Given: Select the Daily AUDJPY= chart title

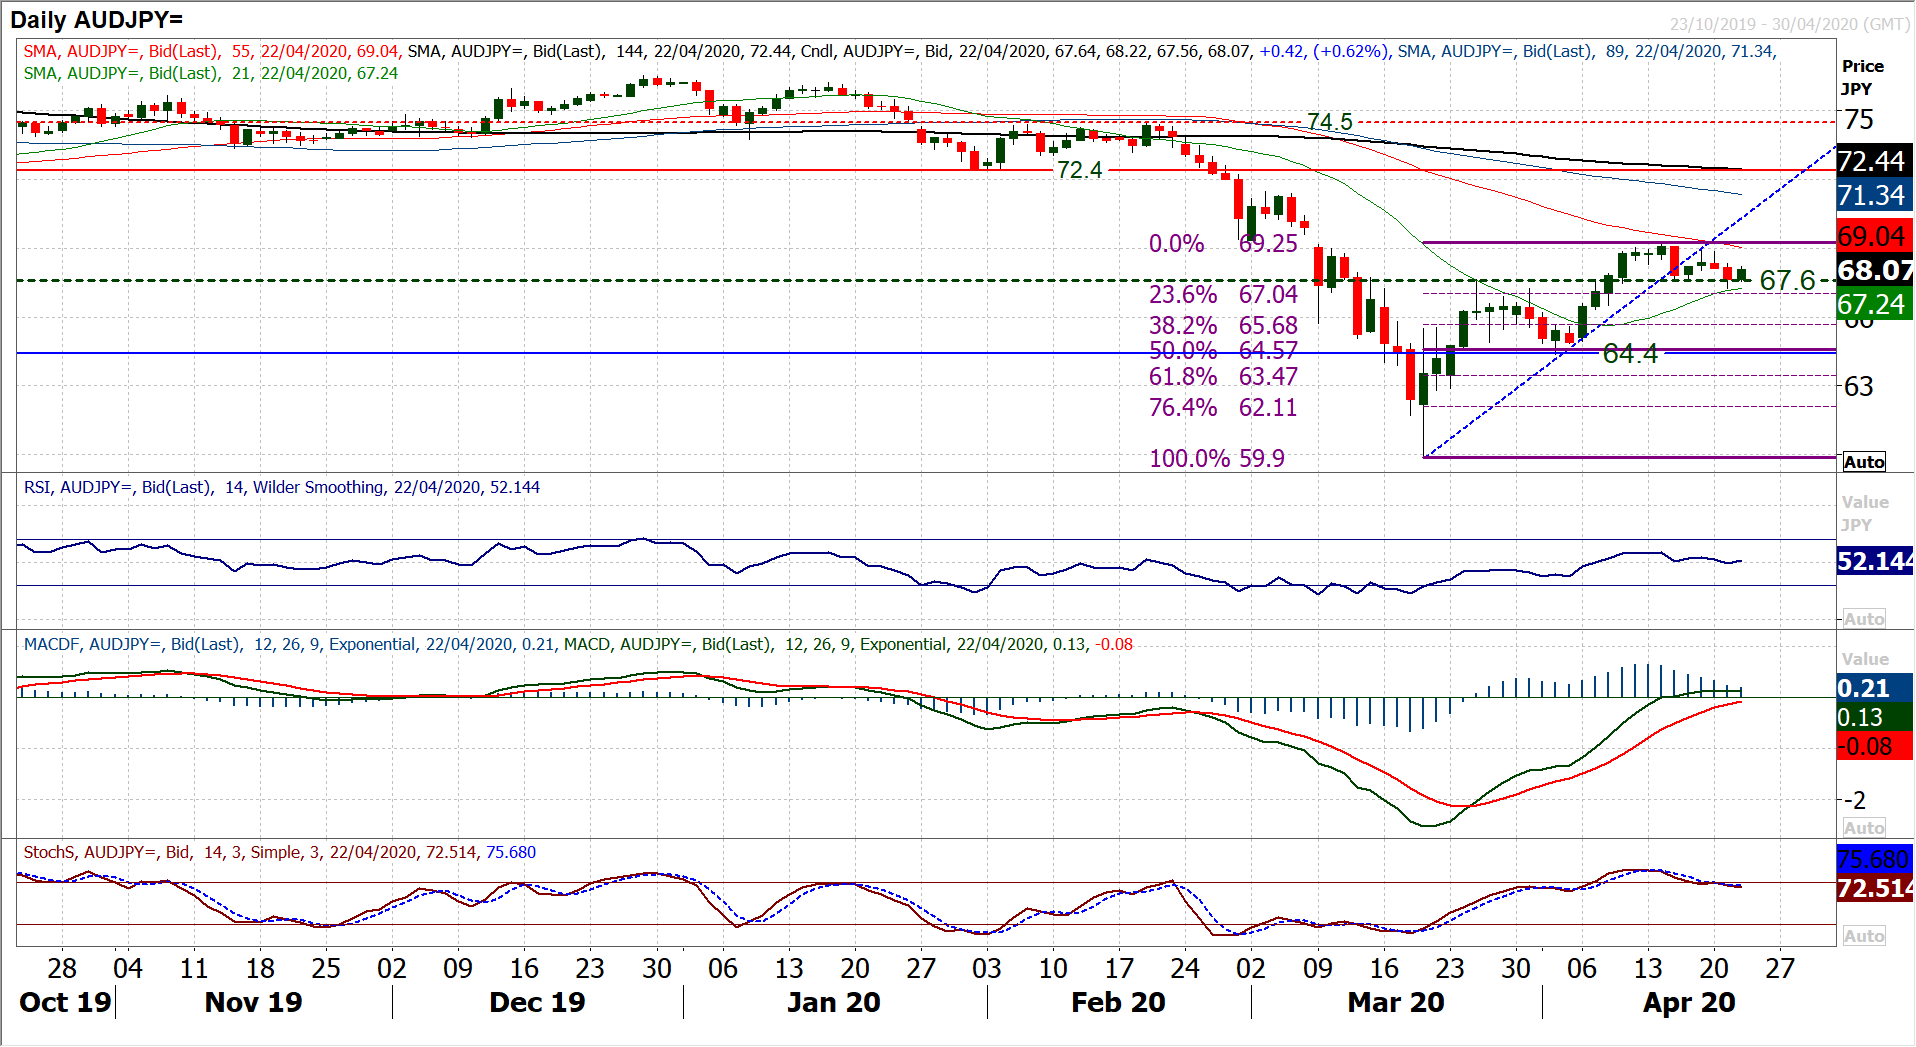Looking at the screenshot, I should [97, 19].
